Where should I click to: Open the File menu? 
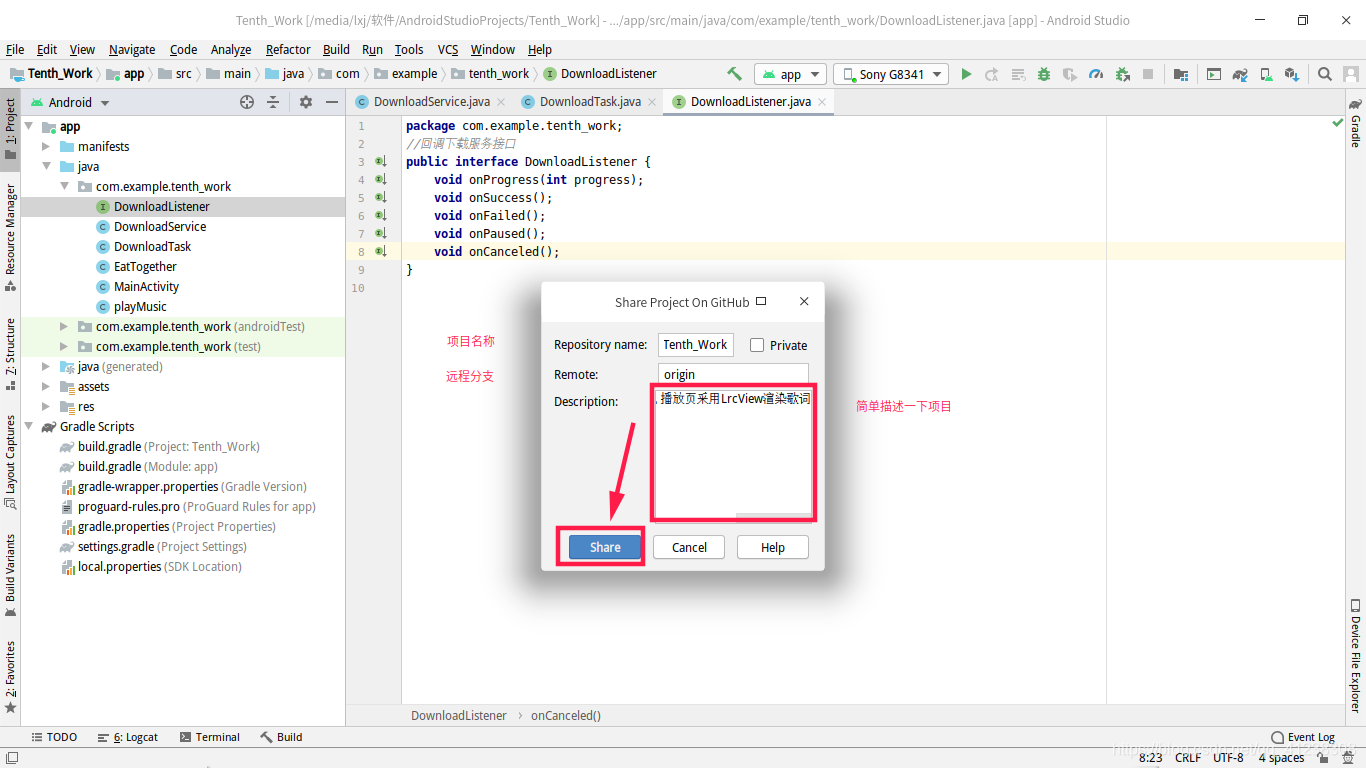pyautogui.click(x=15, y=49)
